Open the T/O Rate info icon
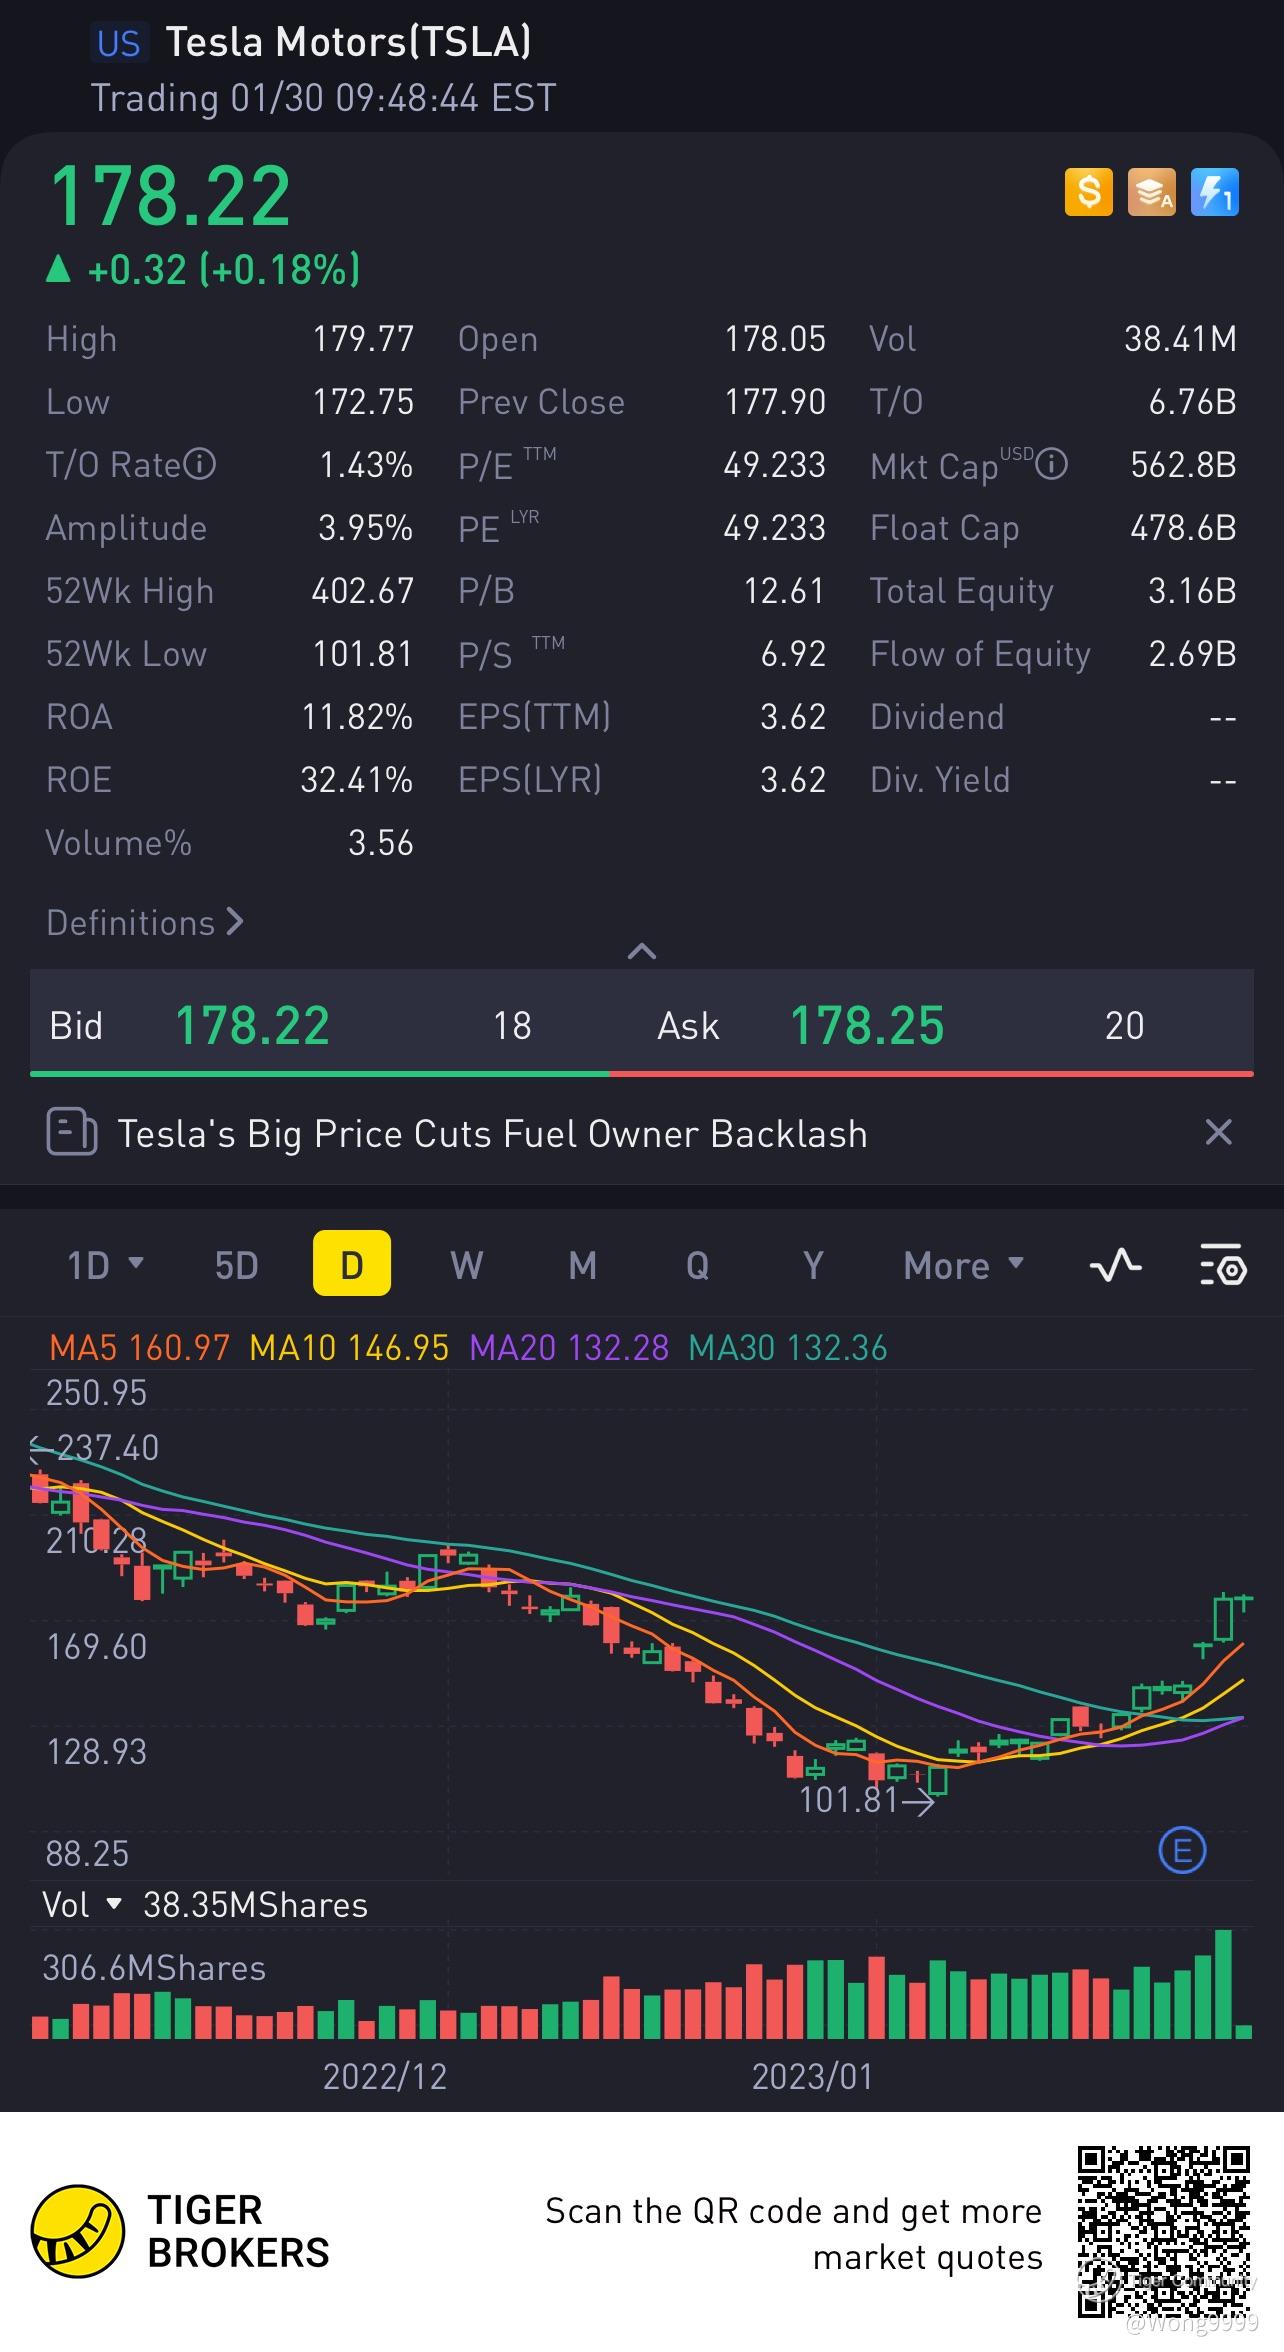The width and height of the screenshot is (1284, 2352). coord(200,465)
